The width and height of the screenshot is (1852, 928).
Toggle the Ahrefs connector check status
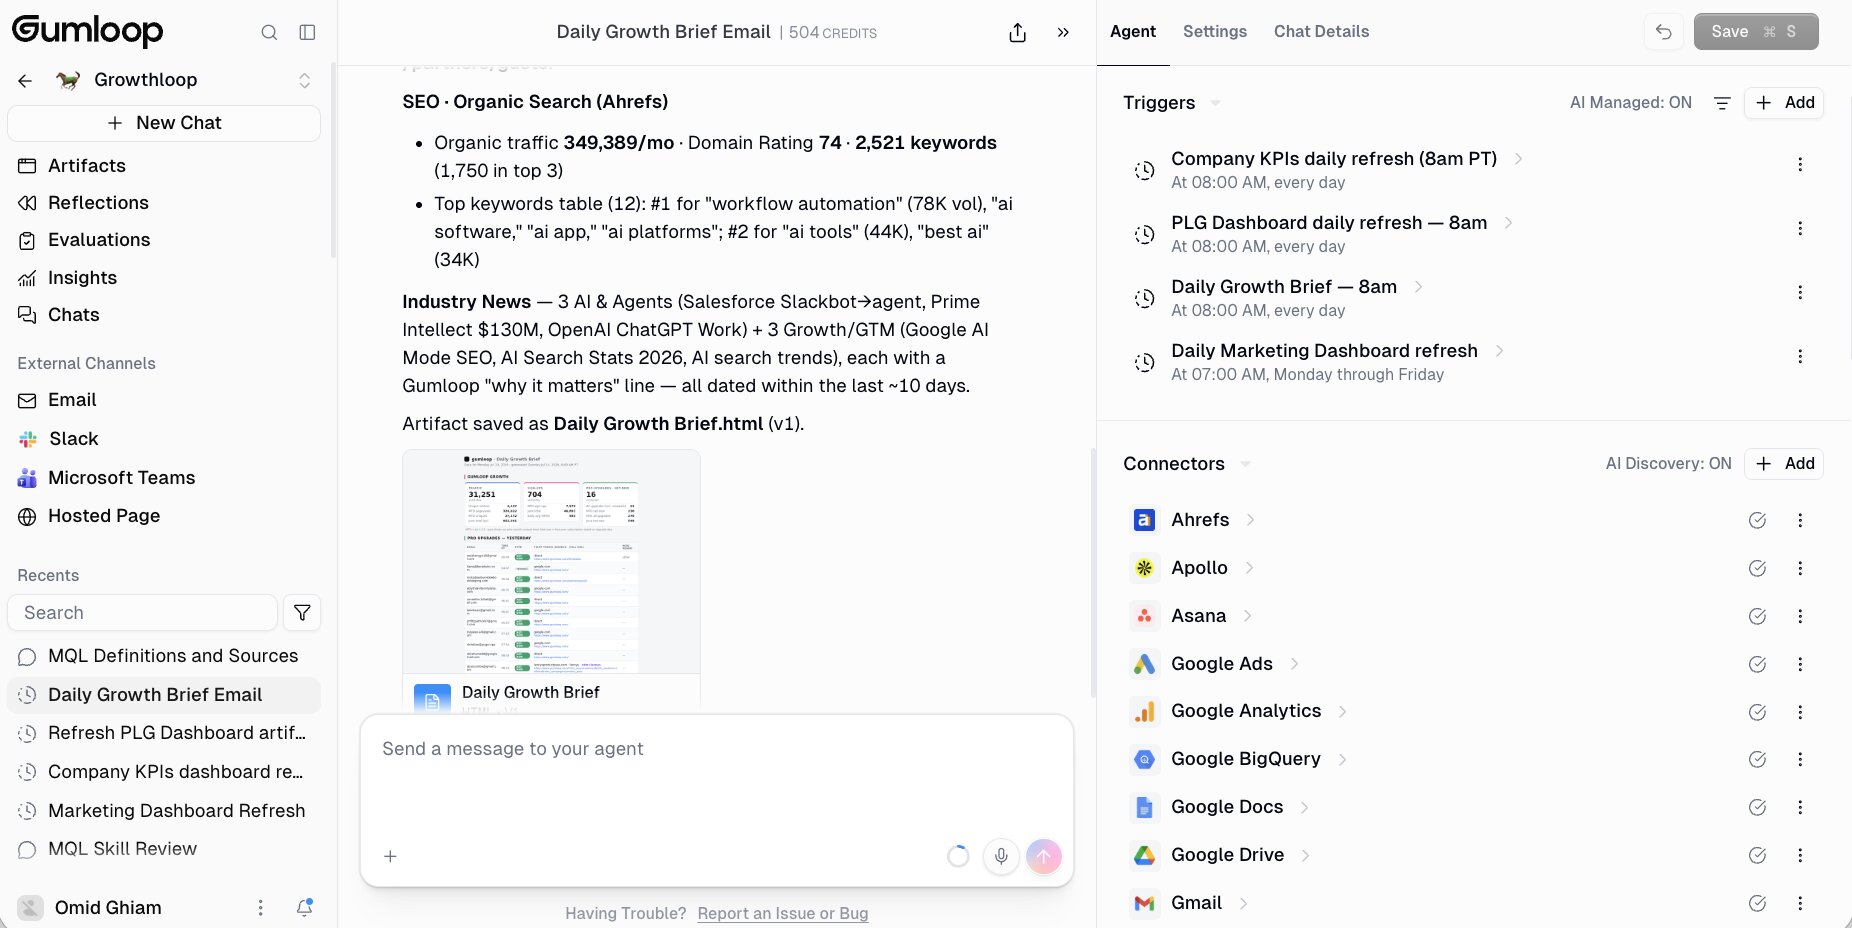1757,520
